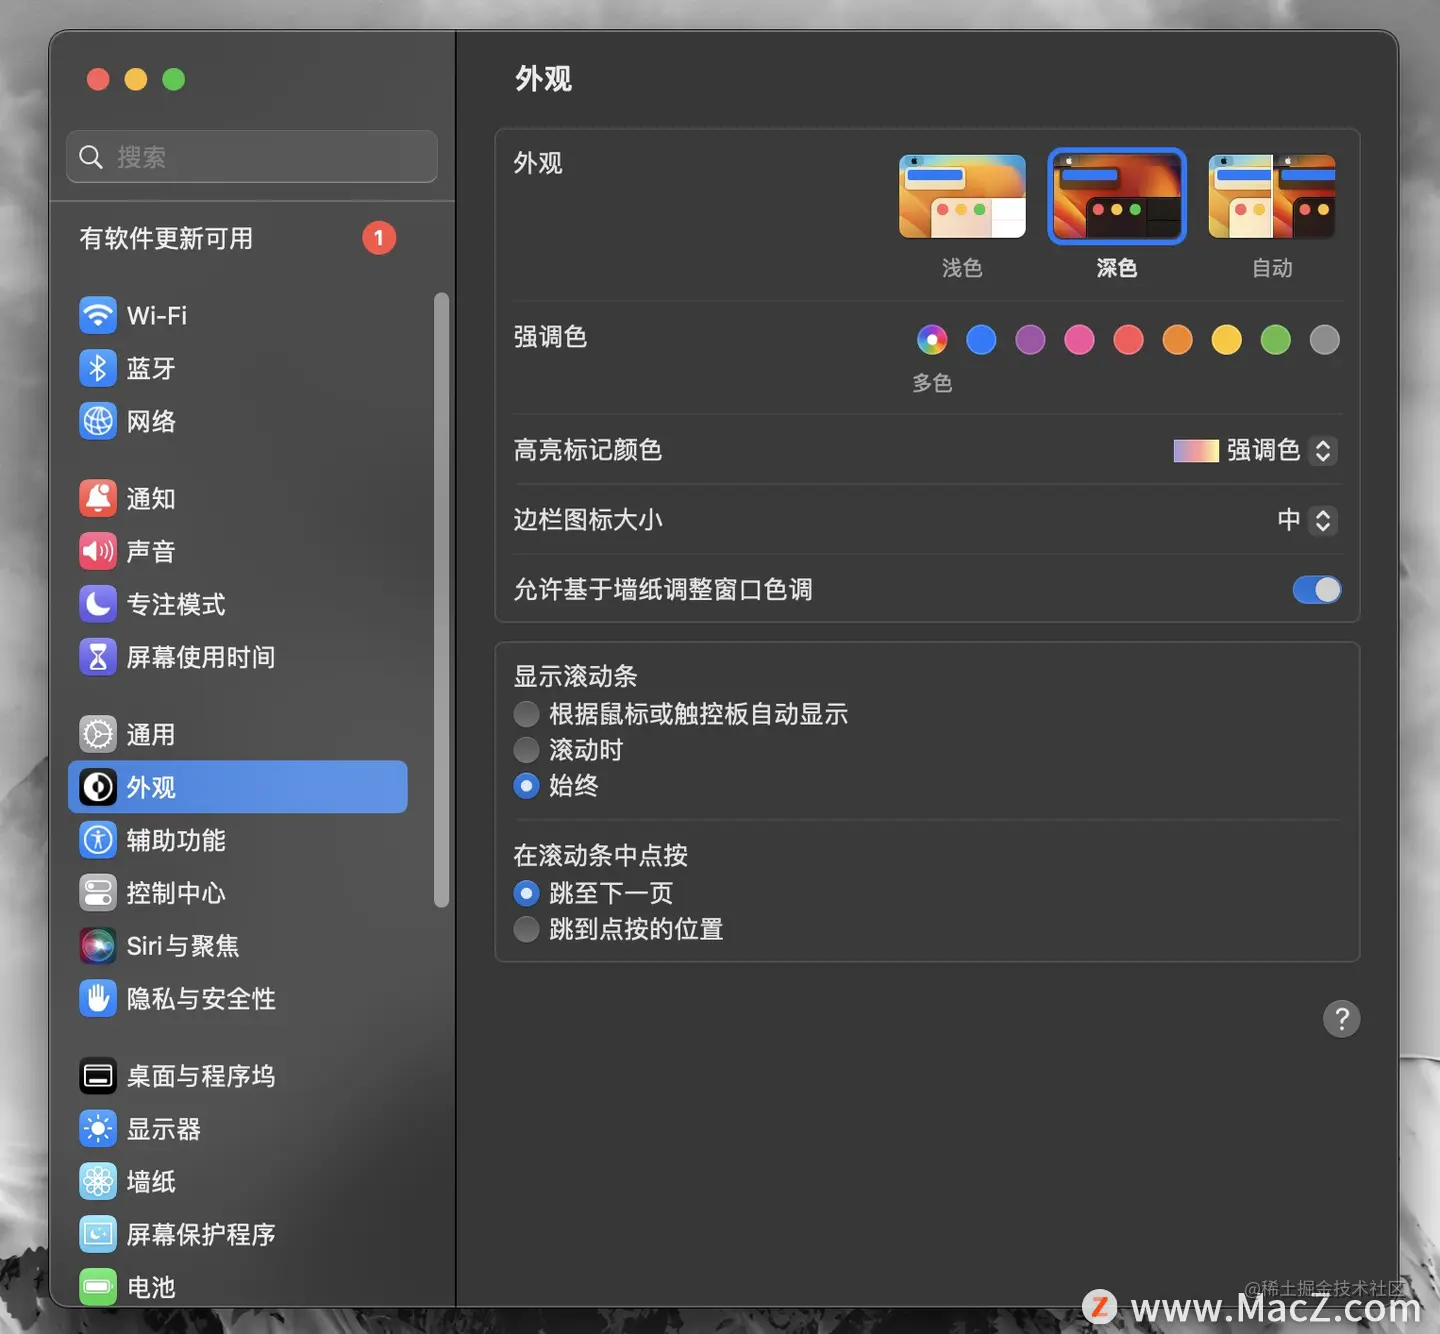Select the multicolor (多色) accent swatch
Screen dimensions: 1440x1334
pos(932,340)
